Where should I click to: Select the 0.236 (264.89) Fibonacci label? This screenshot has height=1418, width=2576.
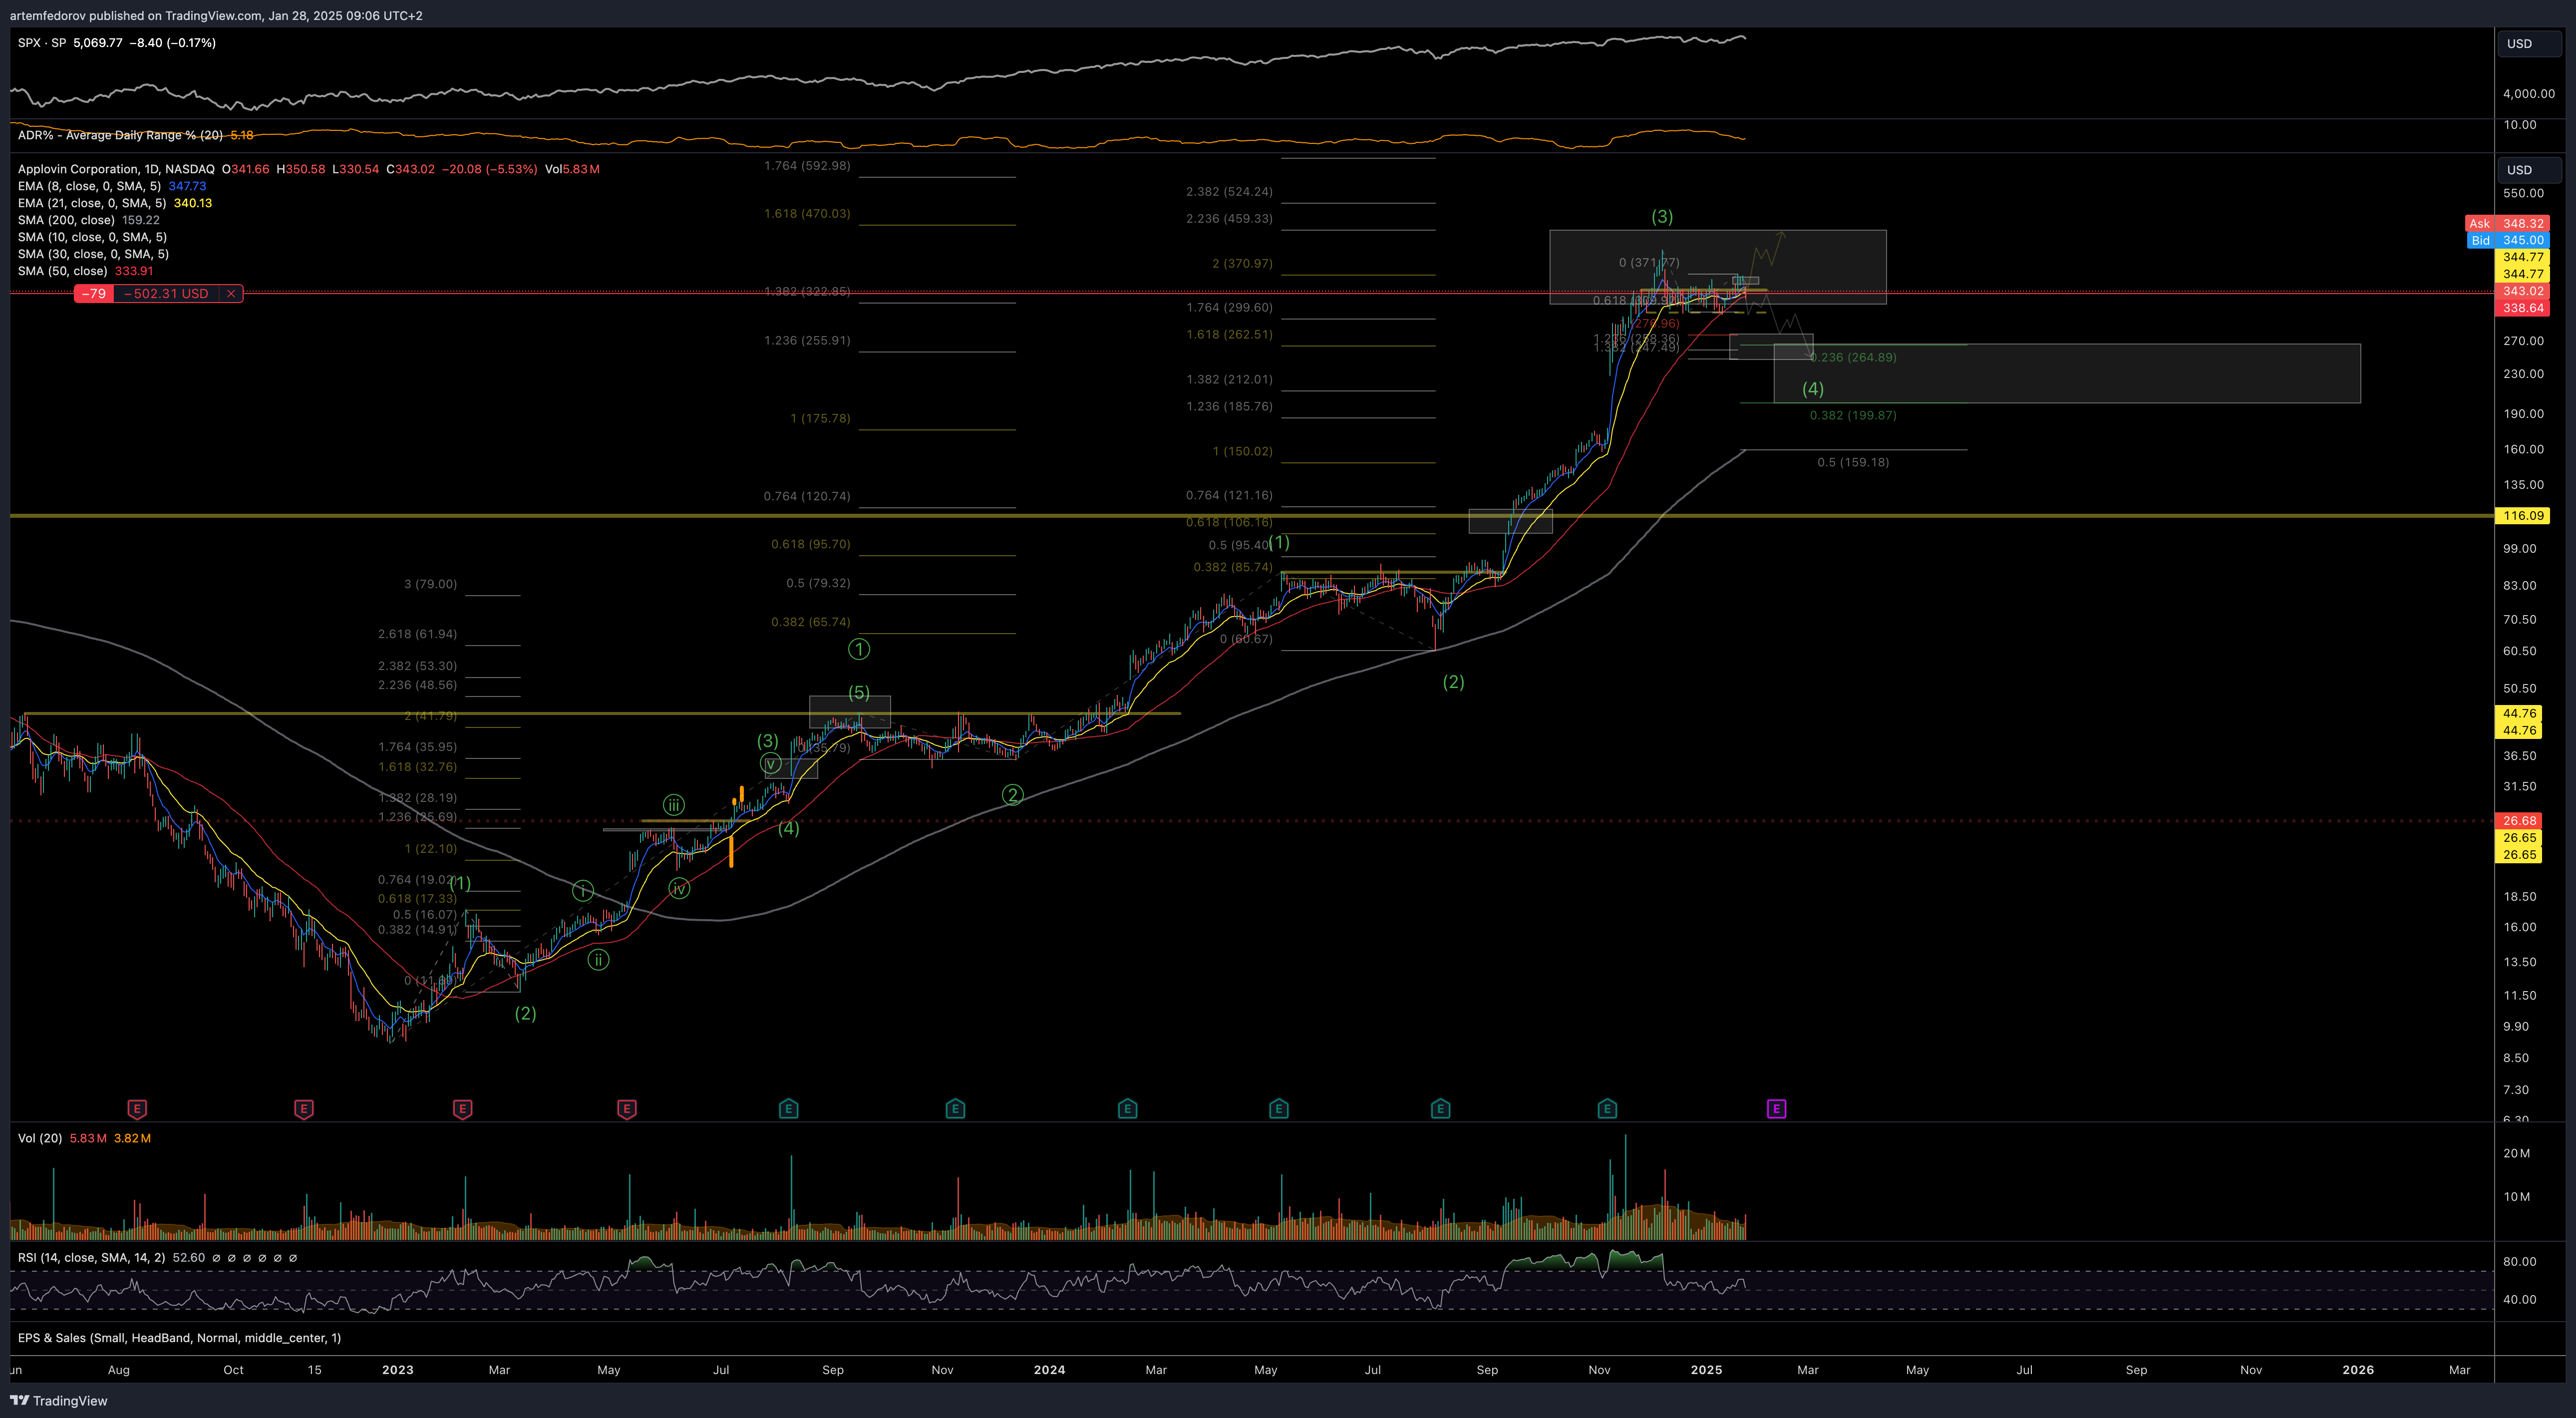coord(1853,358)
